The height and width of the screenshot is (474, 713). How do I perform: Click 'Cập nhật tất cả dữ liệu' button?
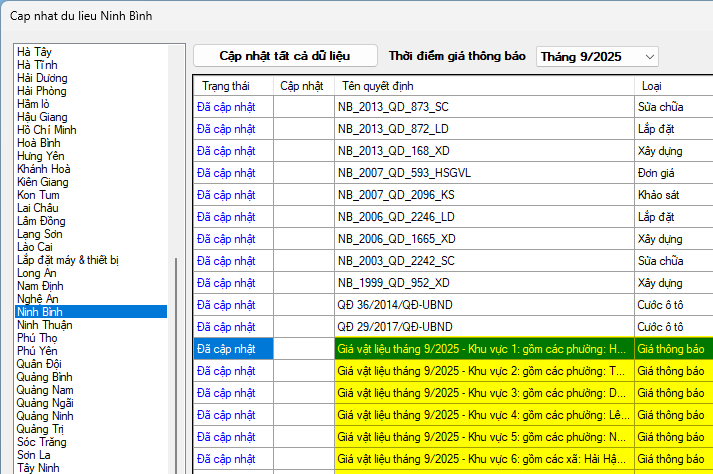click(285, 56)
